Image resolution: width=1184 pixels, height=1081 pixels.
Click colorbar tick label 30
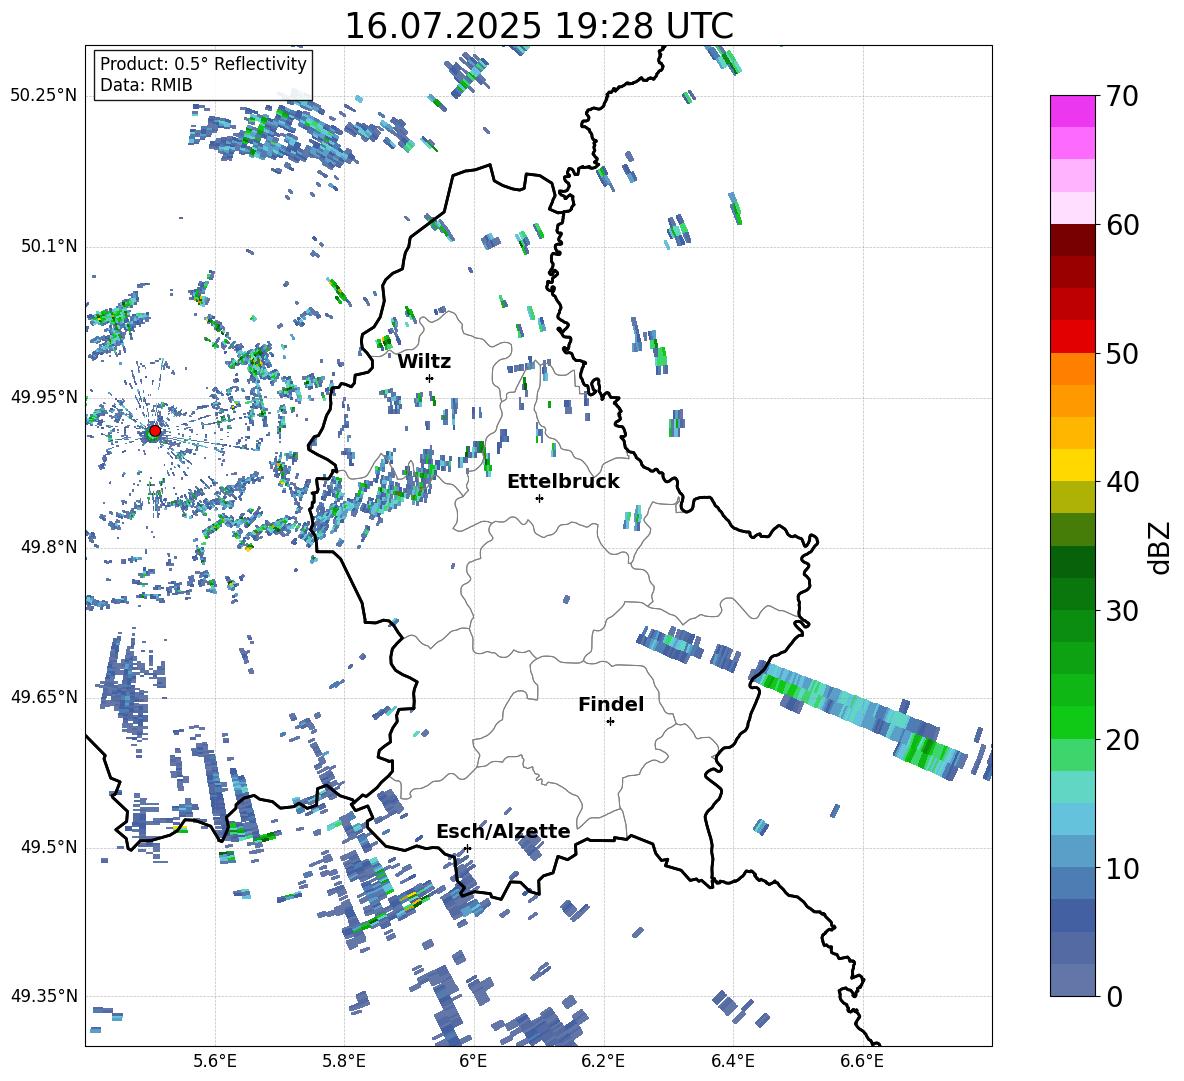click(x=1122, y=611)
